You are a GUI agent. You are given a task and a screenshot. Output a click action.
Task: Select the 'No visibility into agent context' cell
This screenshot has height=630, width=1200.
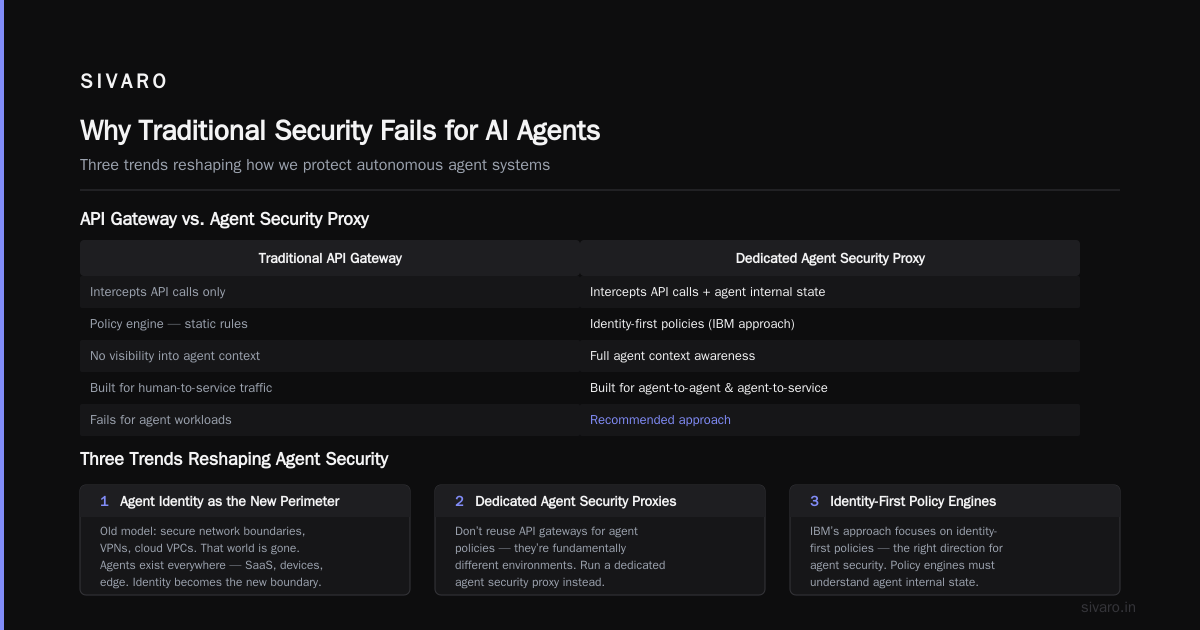pos(330,356)
